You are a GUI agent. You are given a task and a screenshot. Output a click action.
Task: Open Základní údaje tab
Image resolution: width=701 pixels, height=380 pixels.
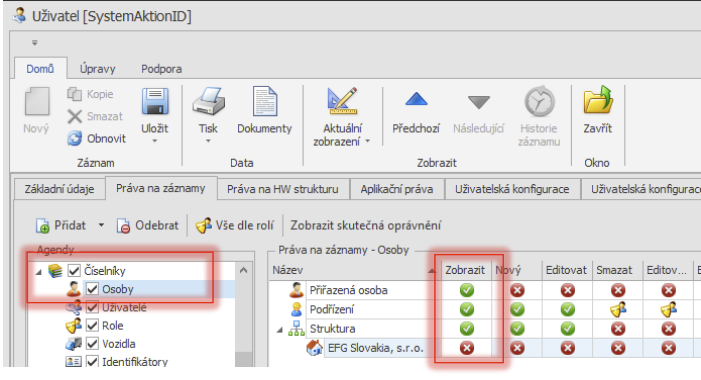point(59,189)
